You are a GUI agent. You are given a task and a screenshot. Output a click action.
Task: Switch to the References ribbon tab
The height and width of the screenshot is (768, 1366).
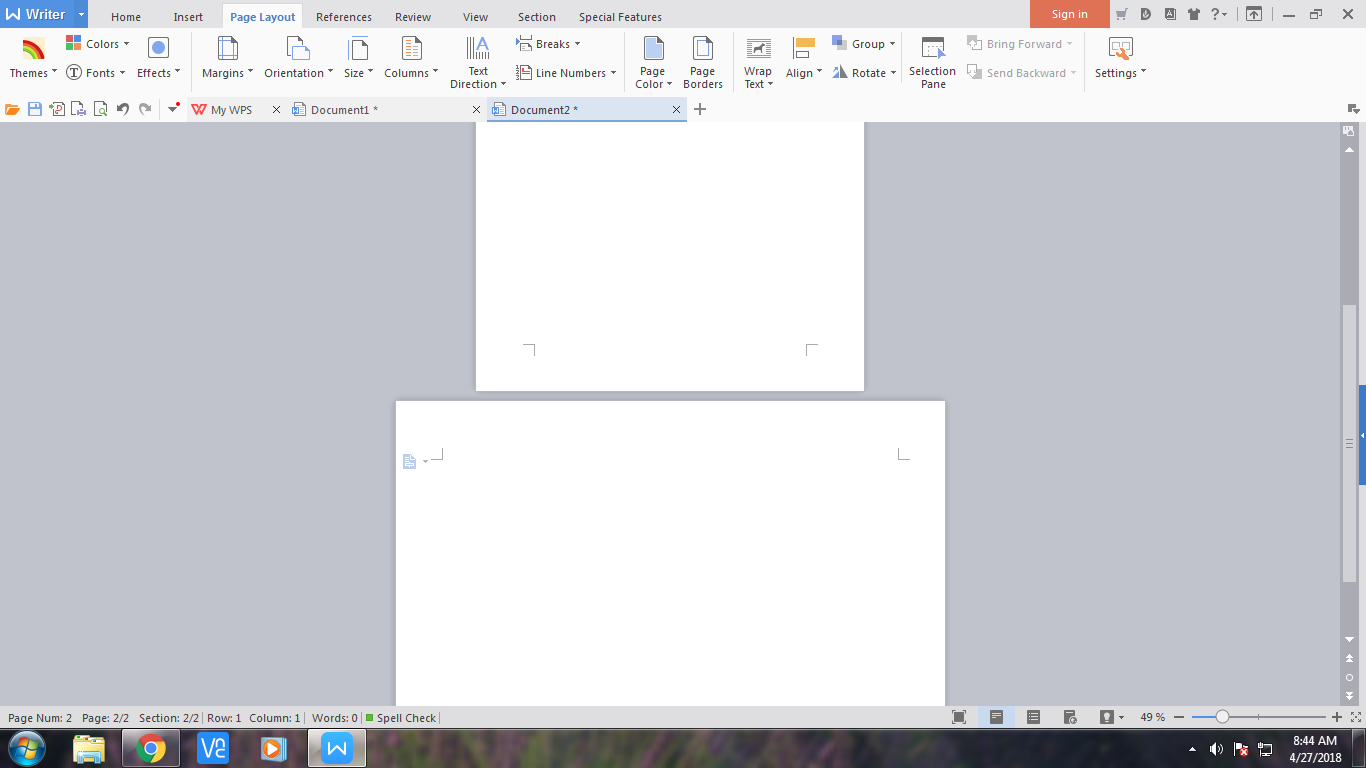click(x=343, y=16)
